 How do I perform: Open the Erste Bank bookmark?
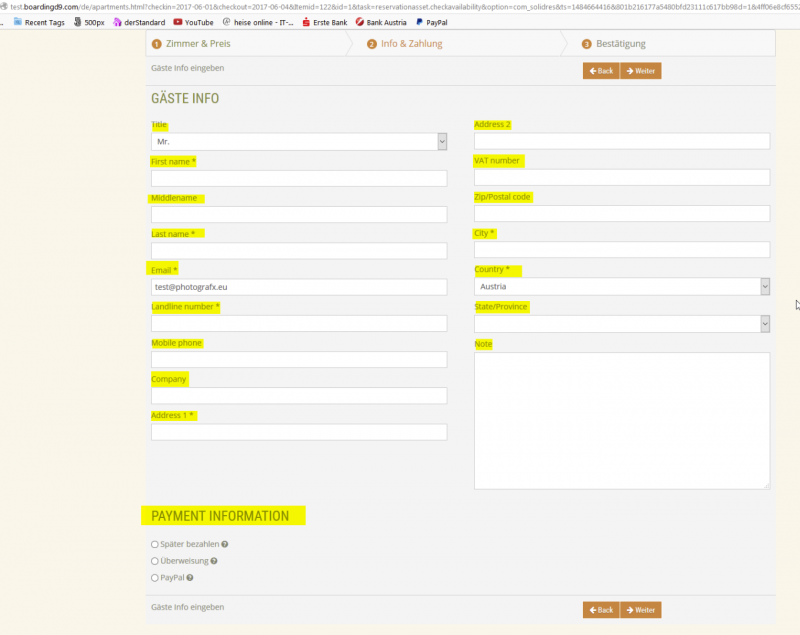coord(324,21)
